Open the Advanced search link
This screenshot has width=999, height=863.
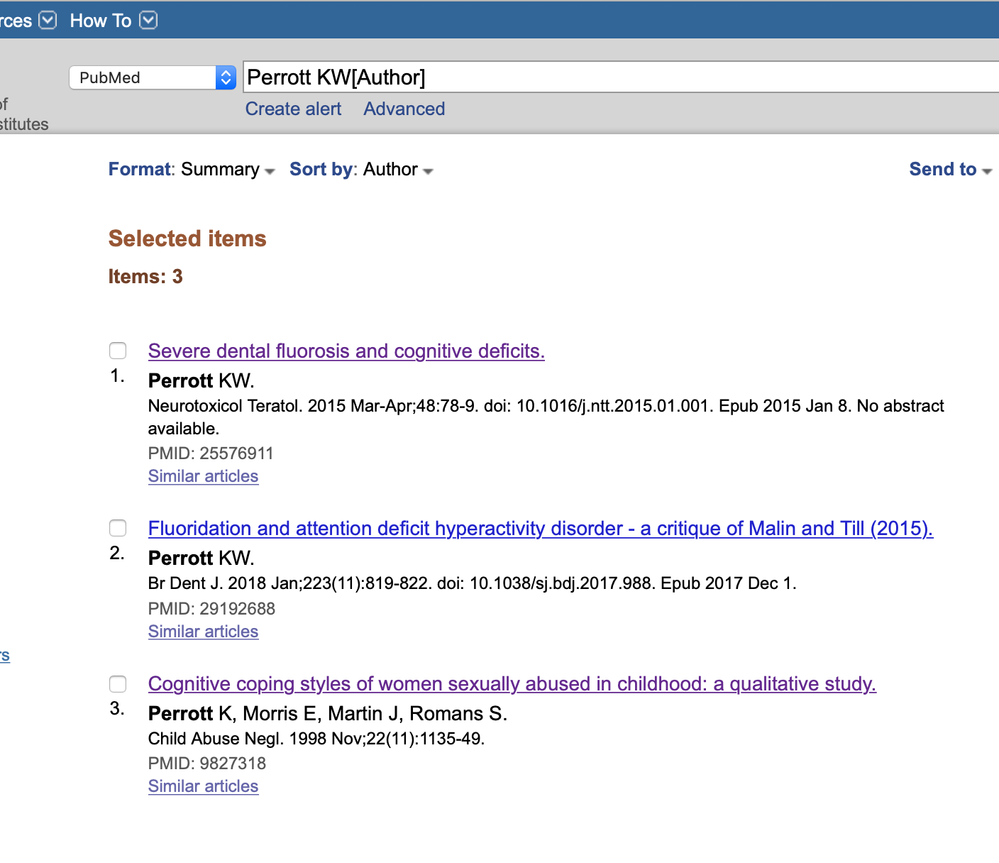click(x=404, y=109)
